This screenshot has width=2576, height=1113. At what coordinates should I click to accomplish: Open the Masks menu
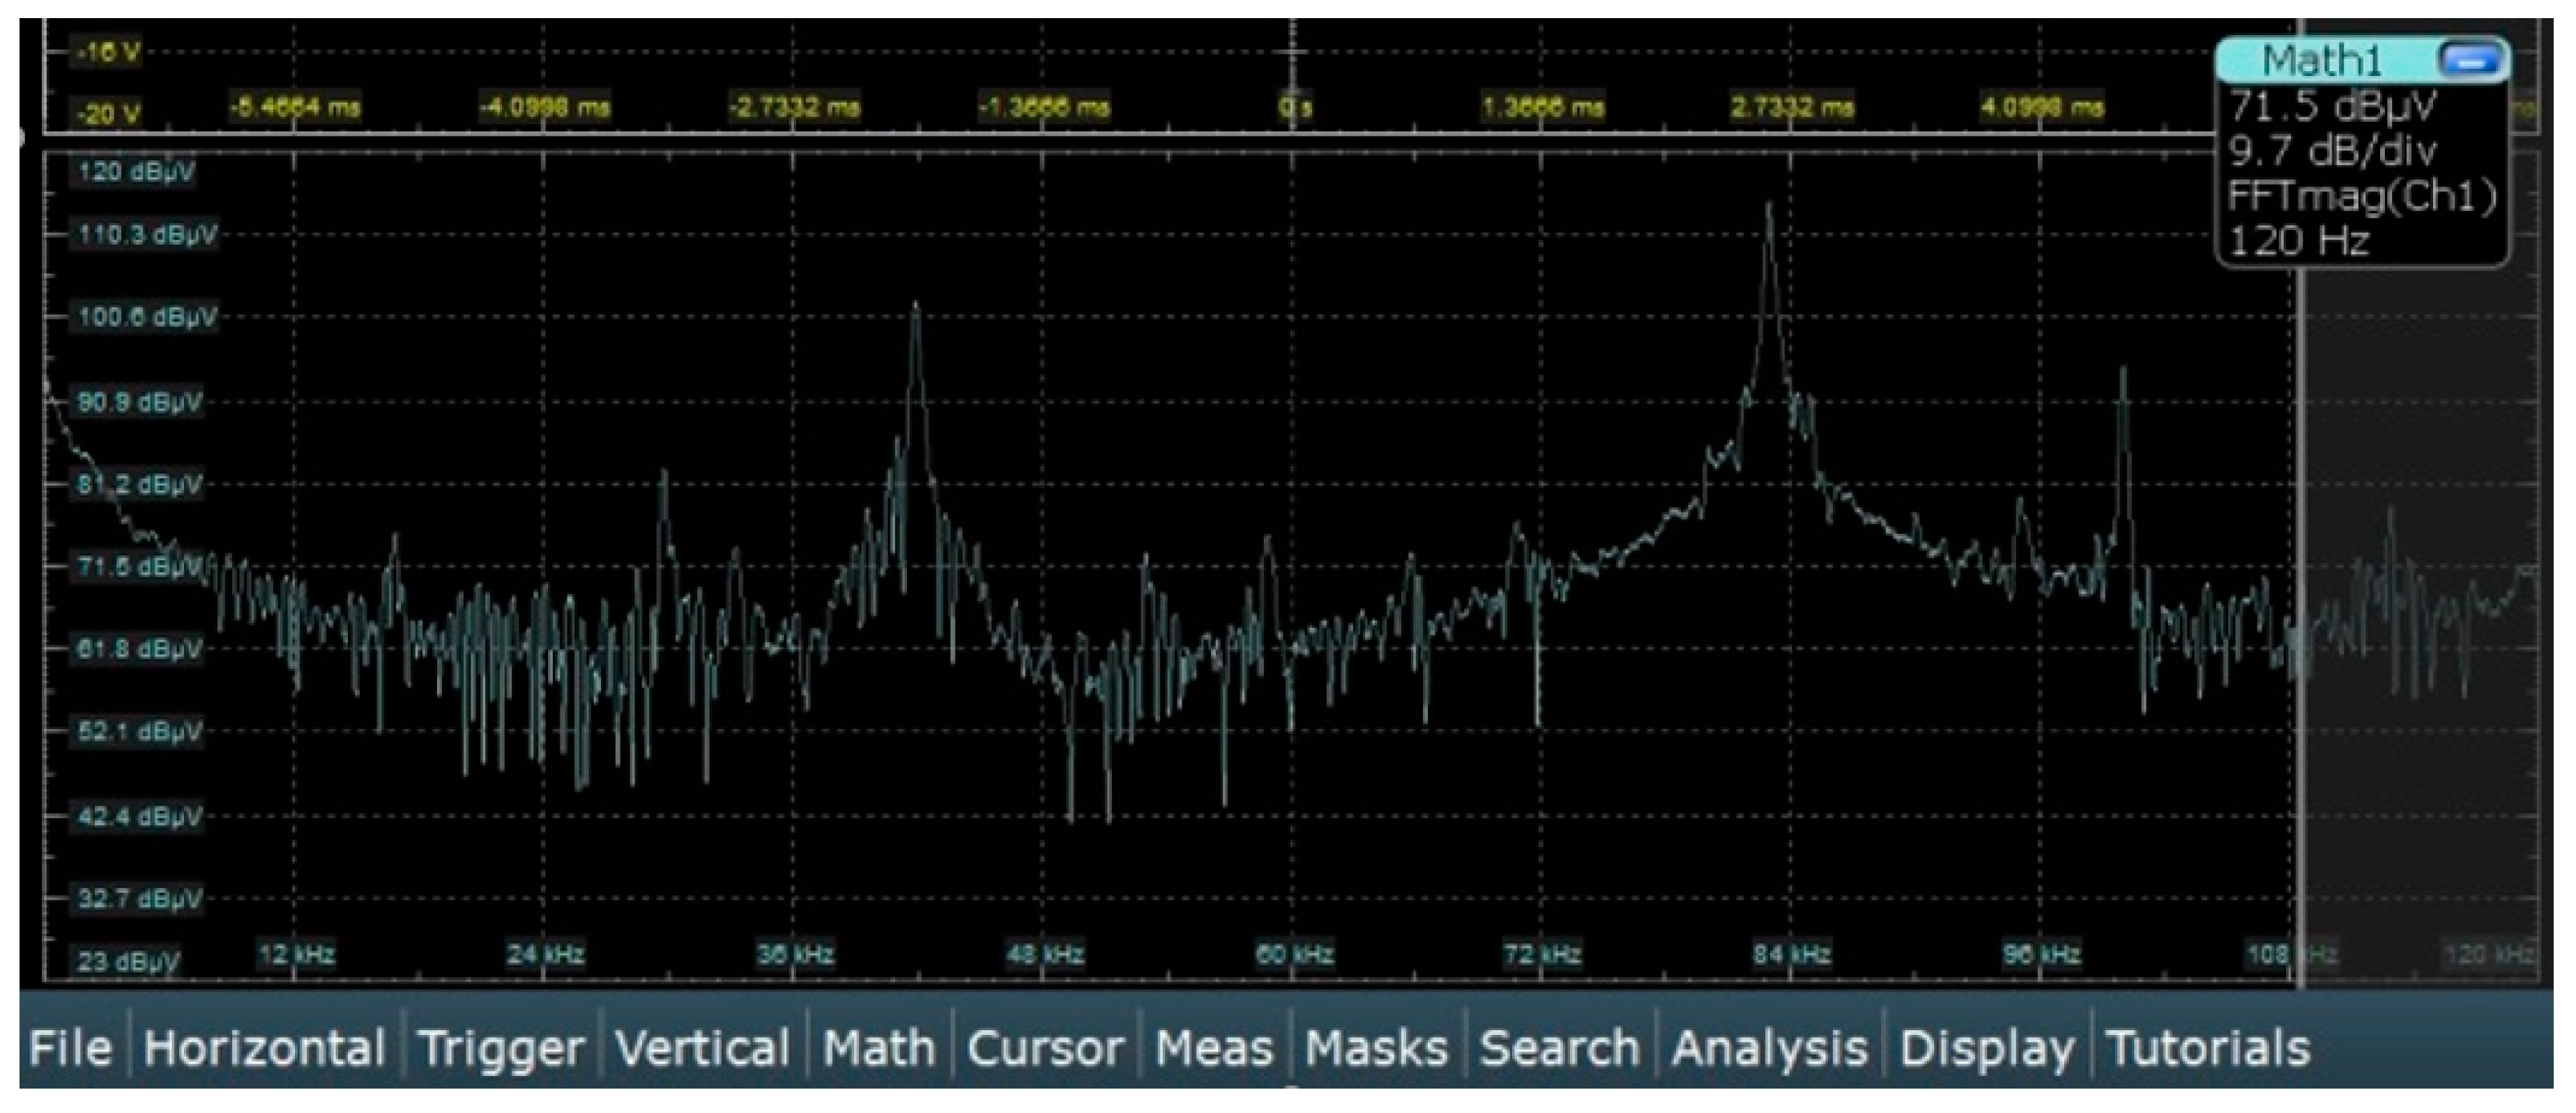1376,1049
